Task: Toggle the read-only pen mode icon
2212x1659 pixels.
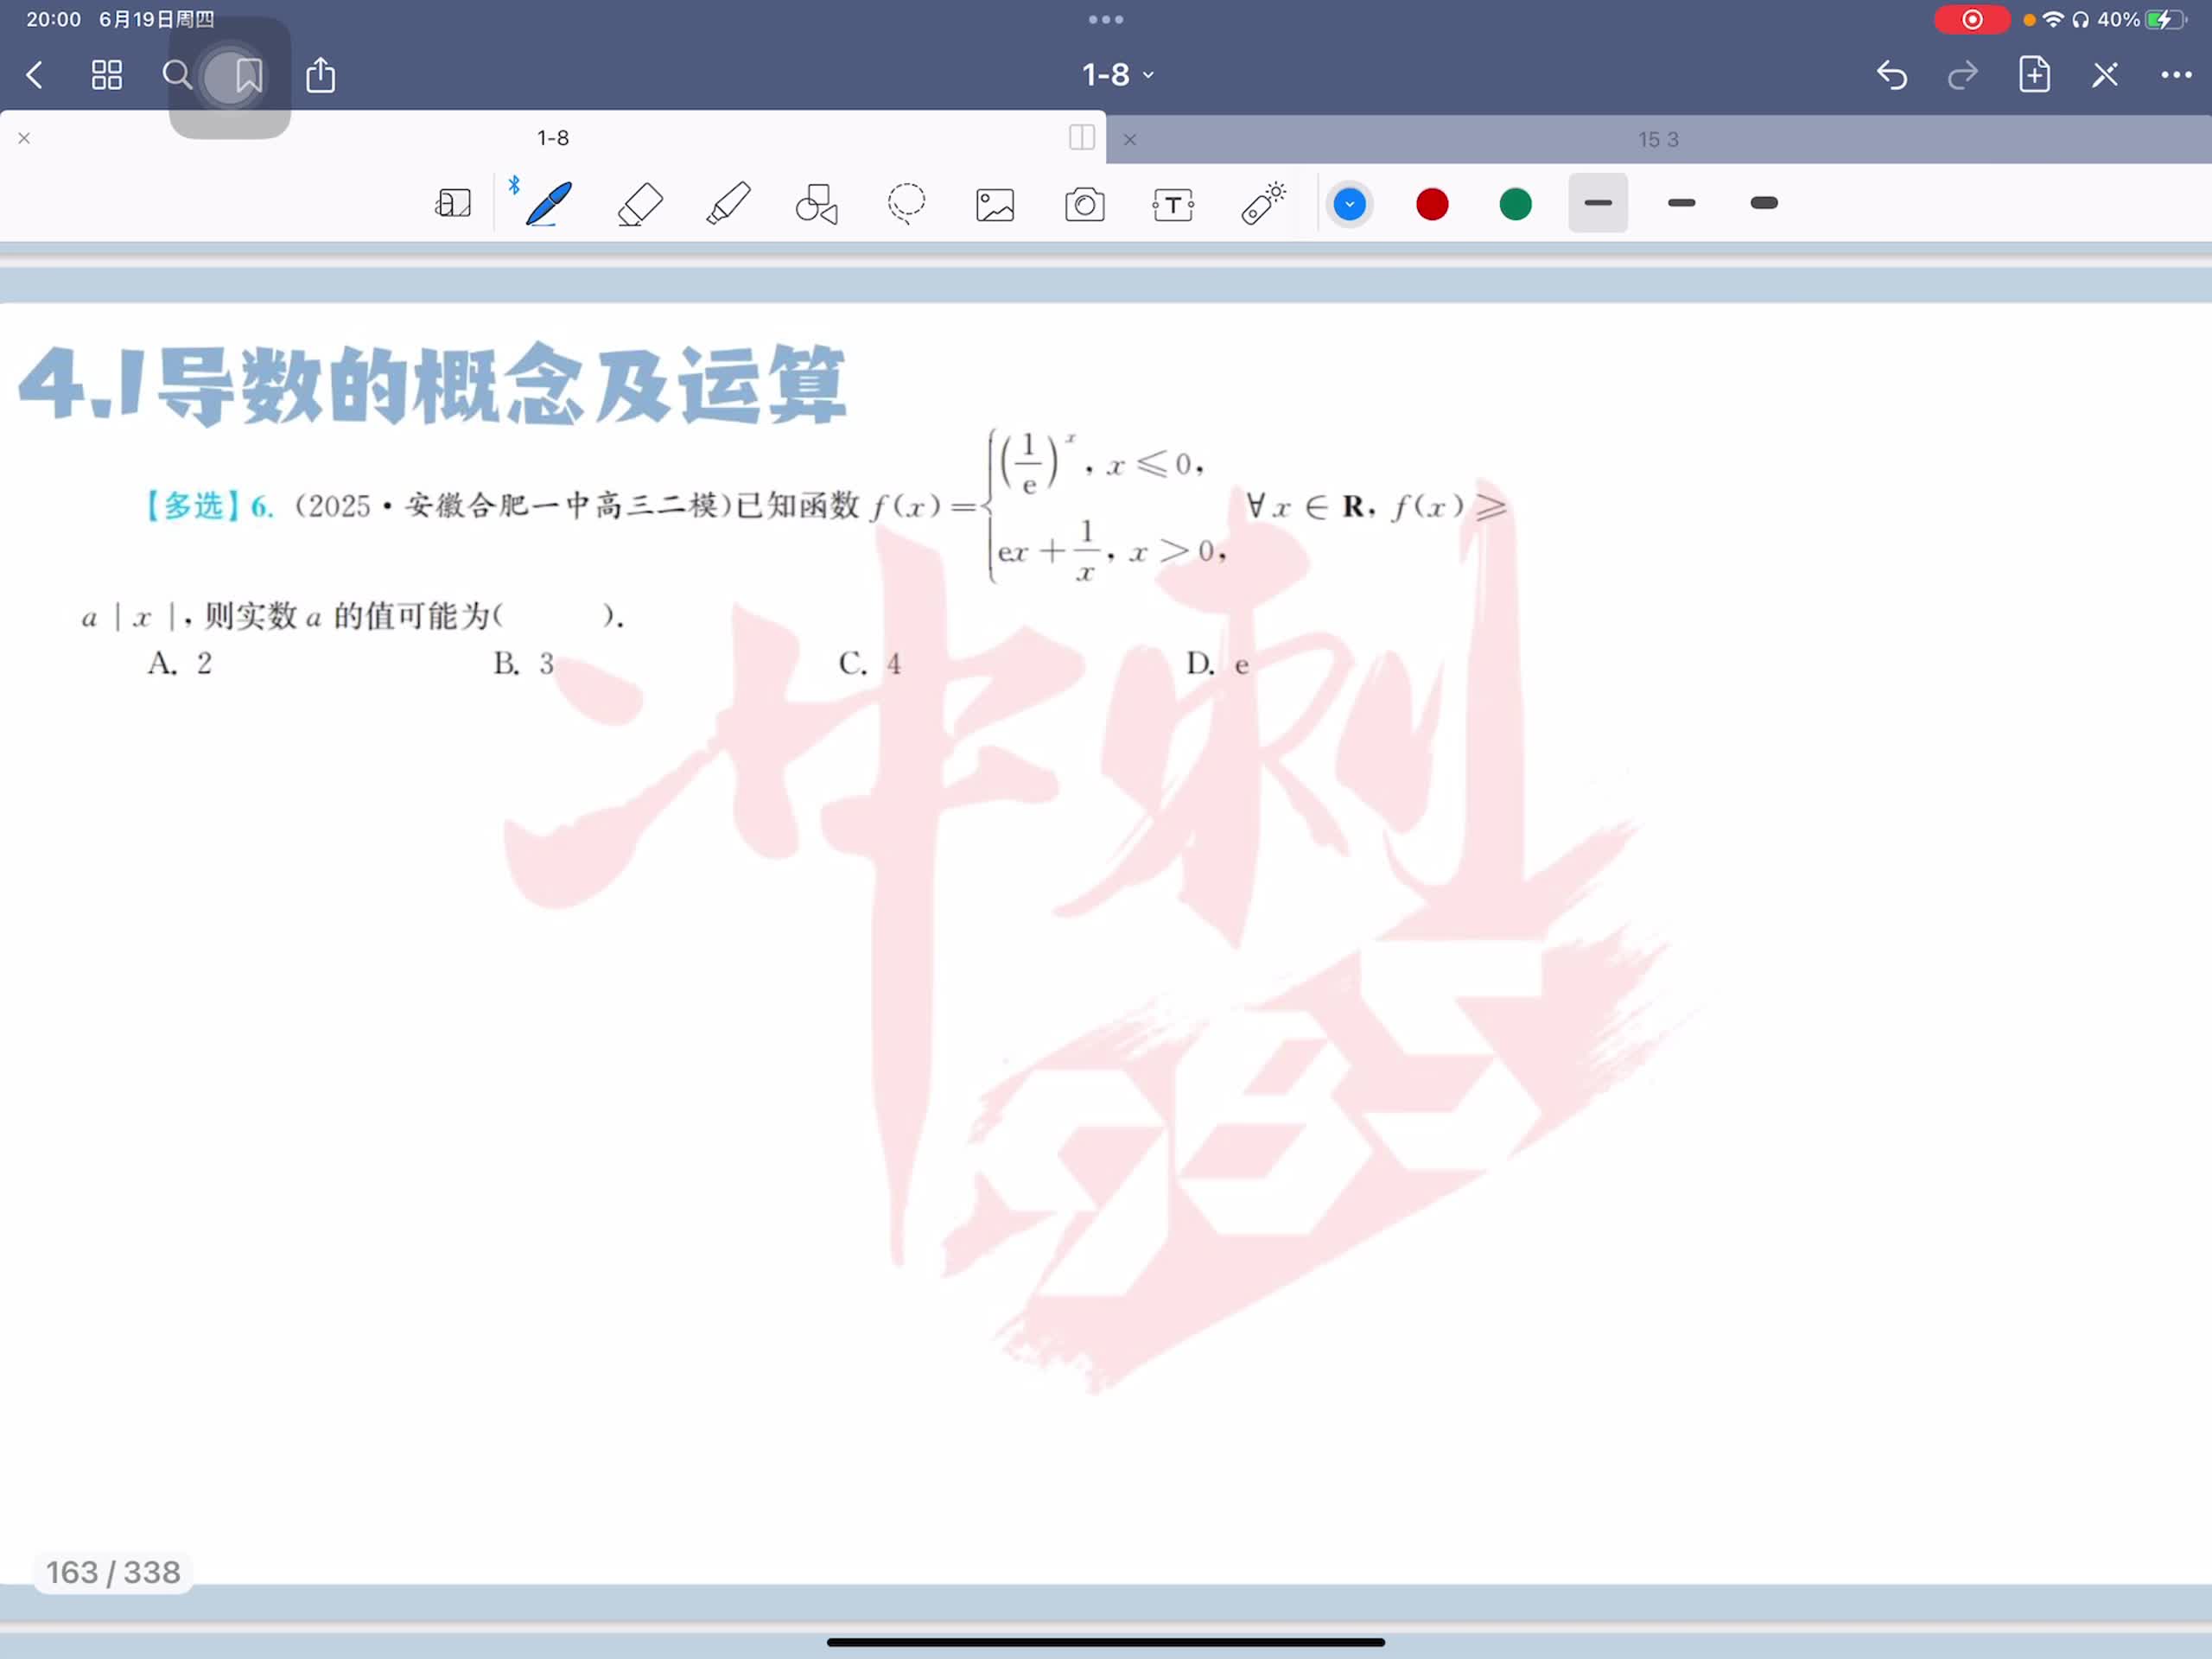Action: pyautogui.click(x=2104, y=75)
